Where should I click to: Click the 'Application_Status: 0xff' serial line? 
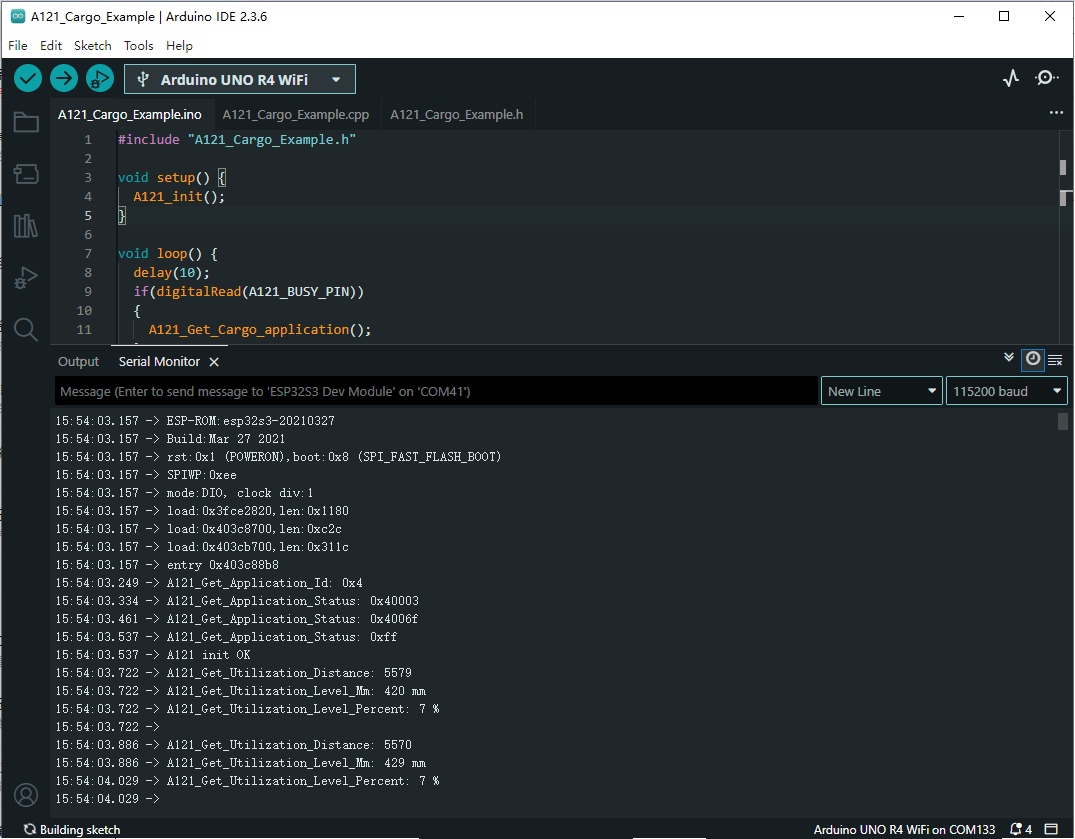[282, 637]
